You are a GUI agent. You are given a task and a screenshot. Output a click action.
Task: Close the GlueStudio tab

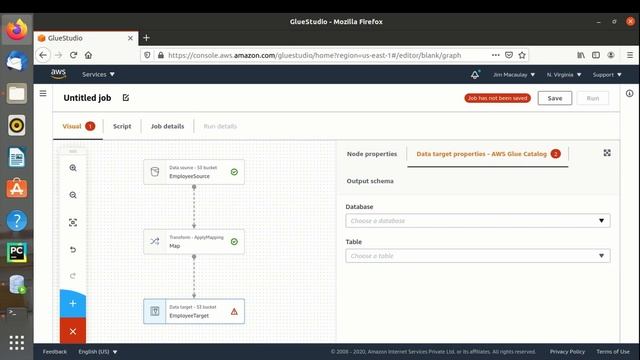[x=130, y=38]
